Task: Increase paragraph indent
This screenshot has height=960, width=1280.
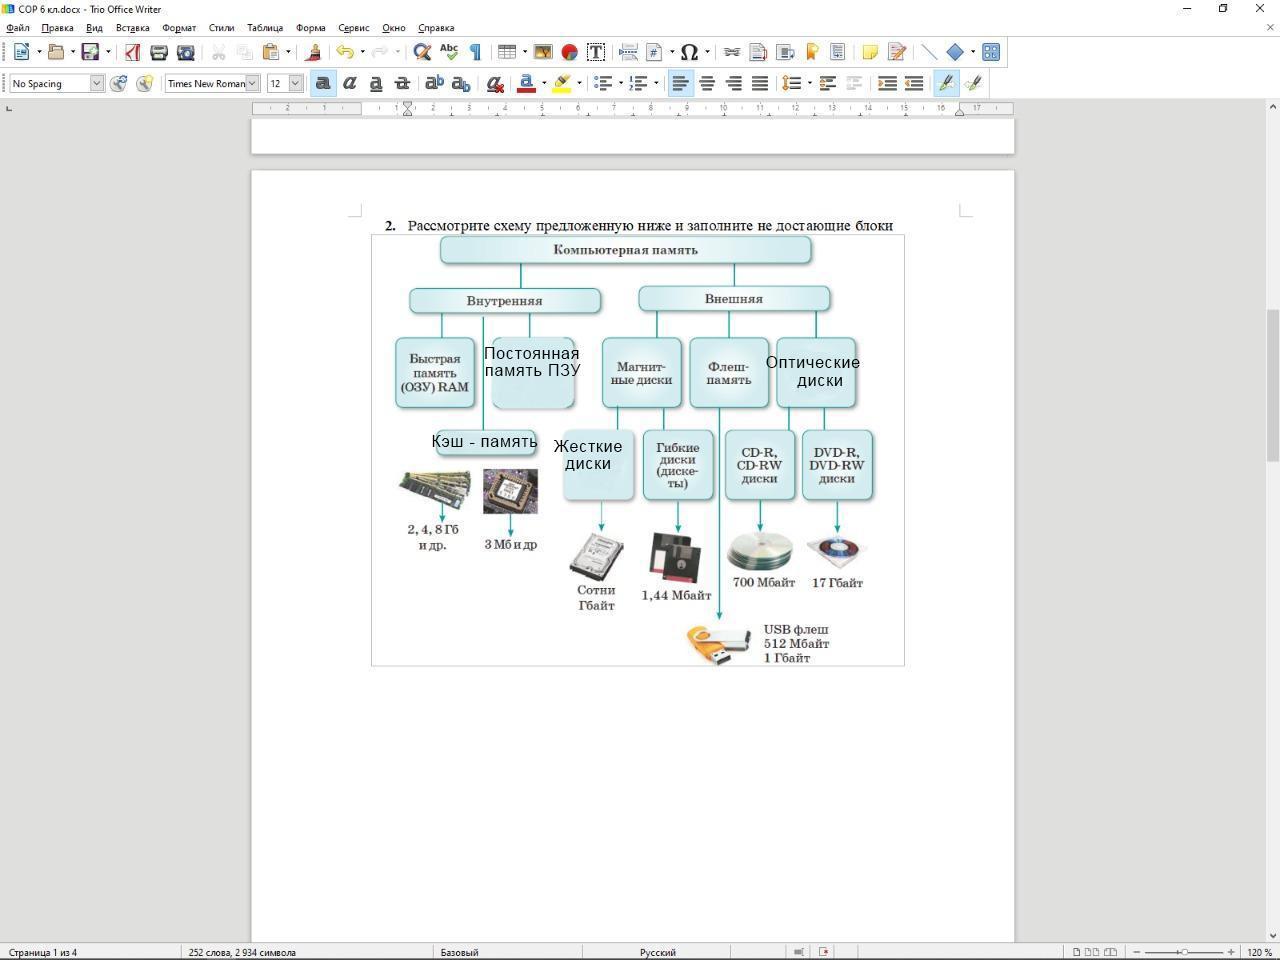Action: 887,83
